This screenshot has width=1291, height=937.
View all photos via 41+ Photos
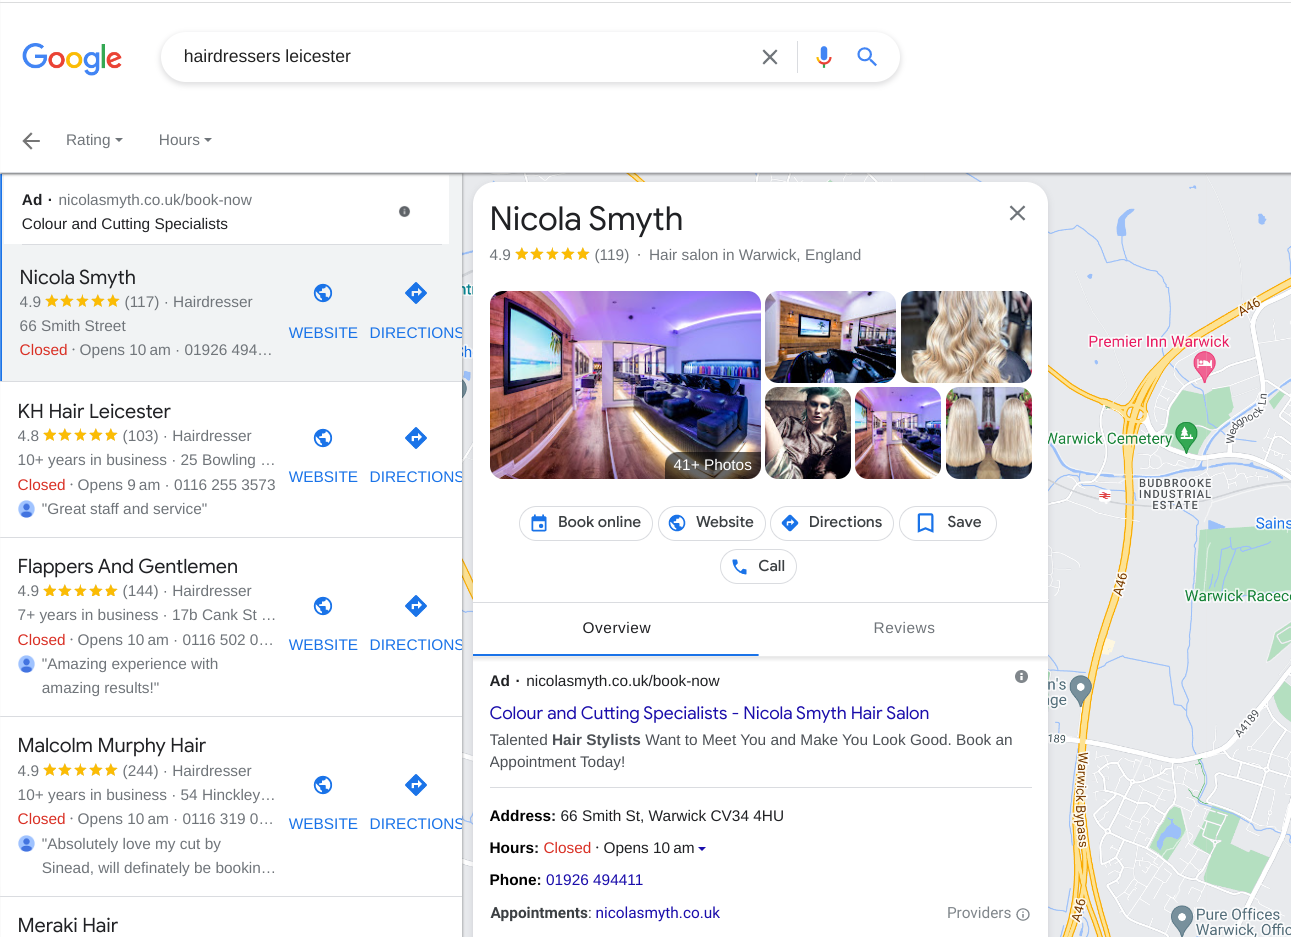pyautogui.click(x=712, y=465)
